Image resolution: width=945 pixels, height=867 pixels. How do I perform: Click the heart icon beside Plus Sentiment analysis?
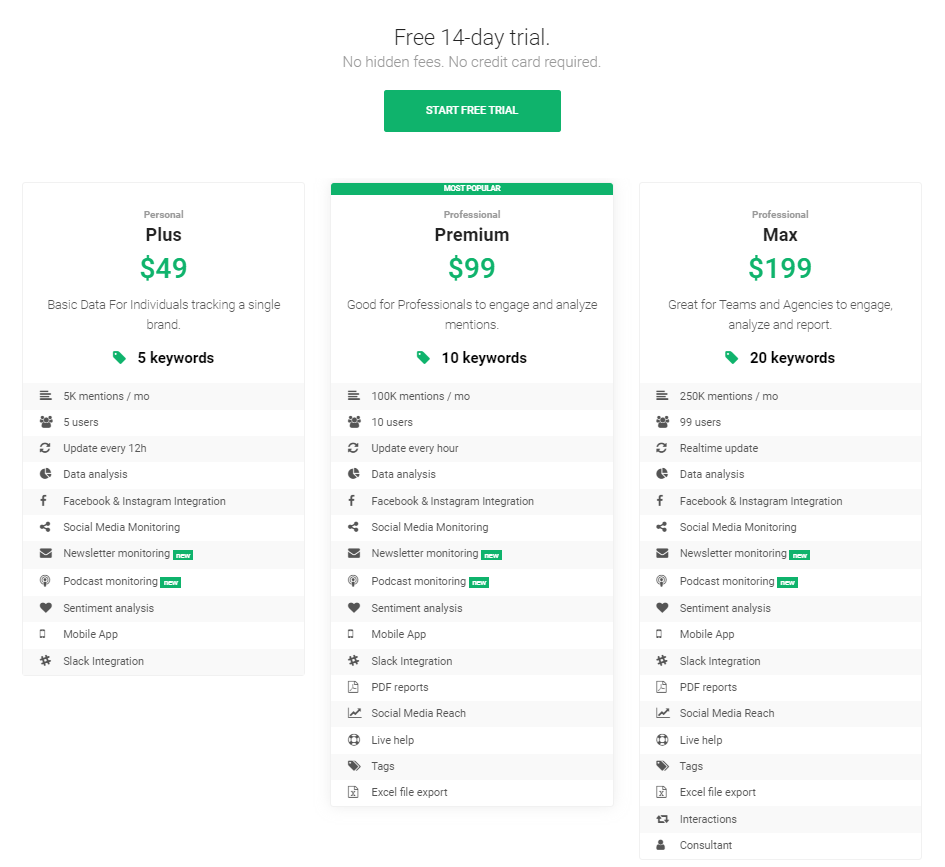pyautogui.click(x=45, y=608)
